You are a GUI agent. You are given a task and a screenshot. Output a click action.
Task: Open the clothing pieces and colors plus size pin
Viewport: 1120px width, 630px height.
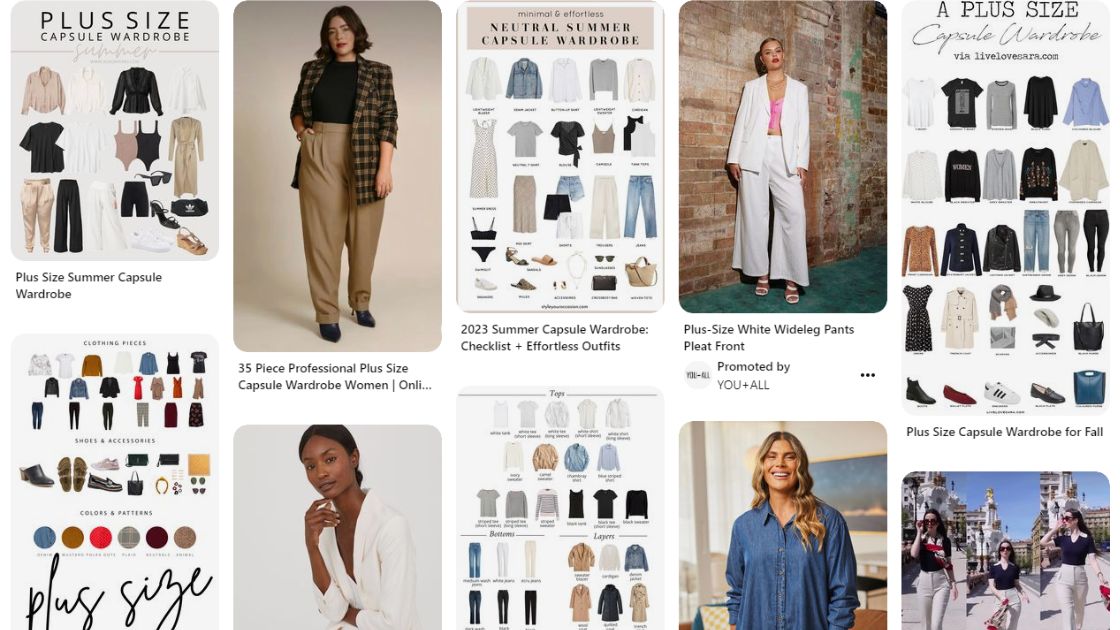click(x=114, y=482)
